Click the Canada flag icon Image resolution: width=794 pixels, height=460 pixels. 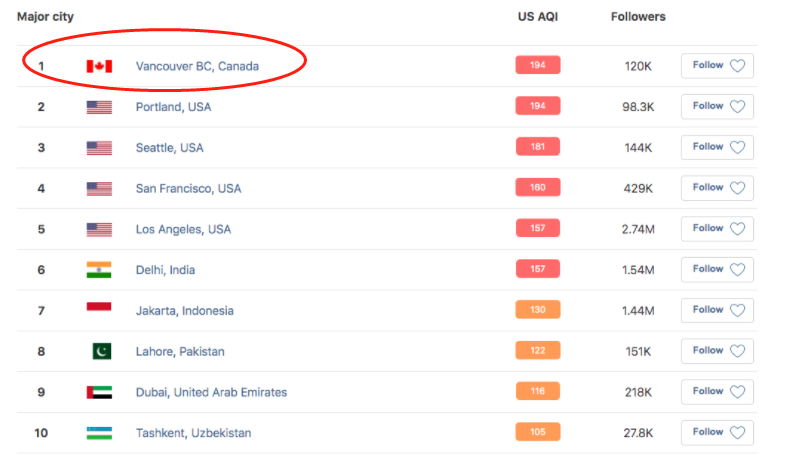coord(98,66)
